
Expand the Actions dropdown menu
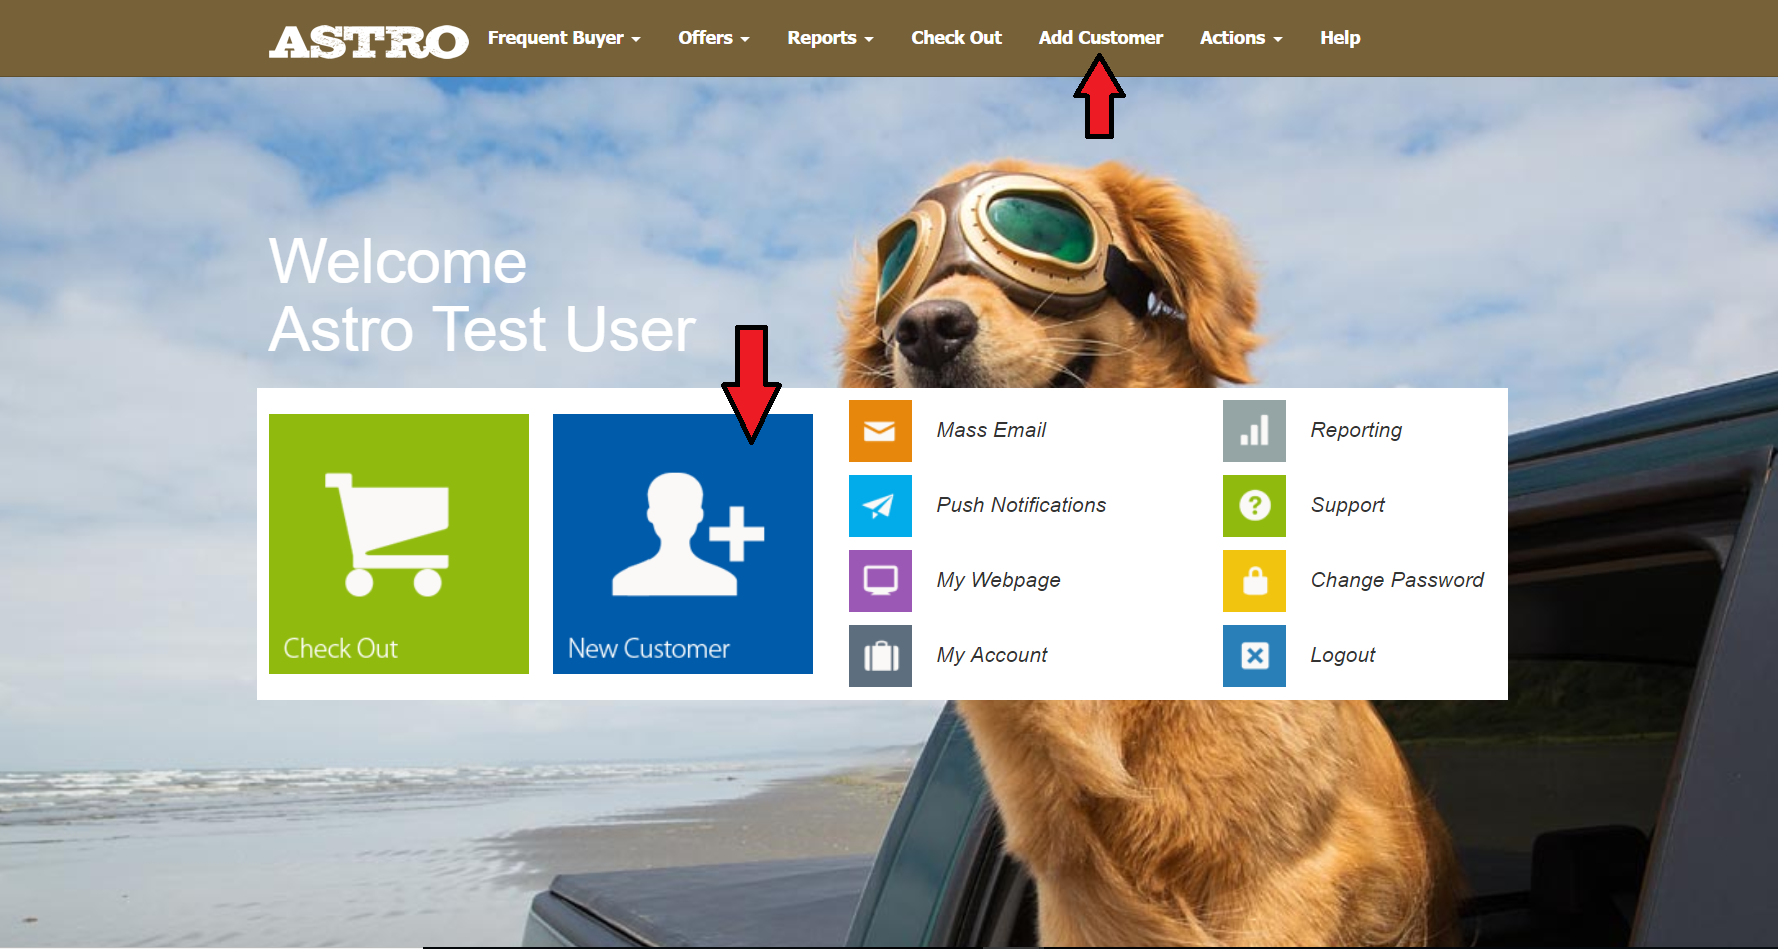[x=1241, y=38]
